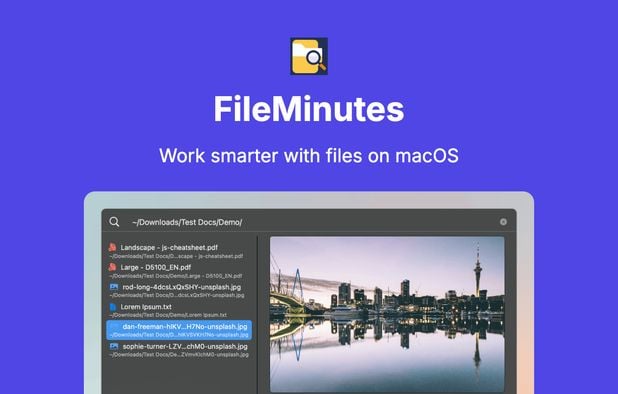Click the image icon beside rod-long unsplash.jpg
This screenshot has height=394, width=618.
[114, 287]
